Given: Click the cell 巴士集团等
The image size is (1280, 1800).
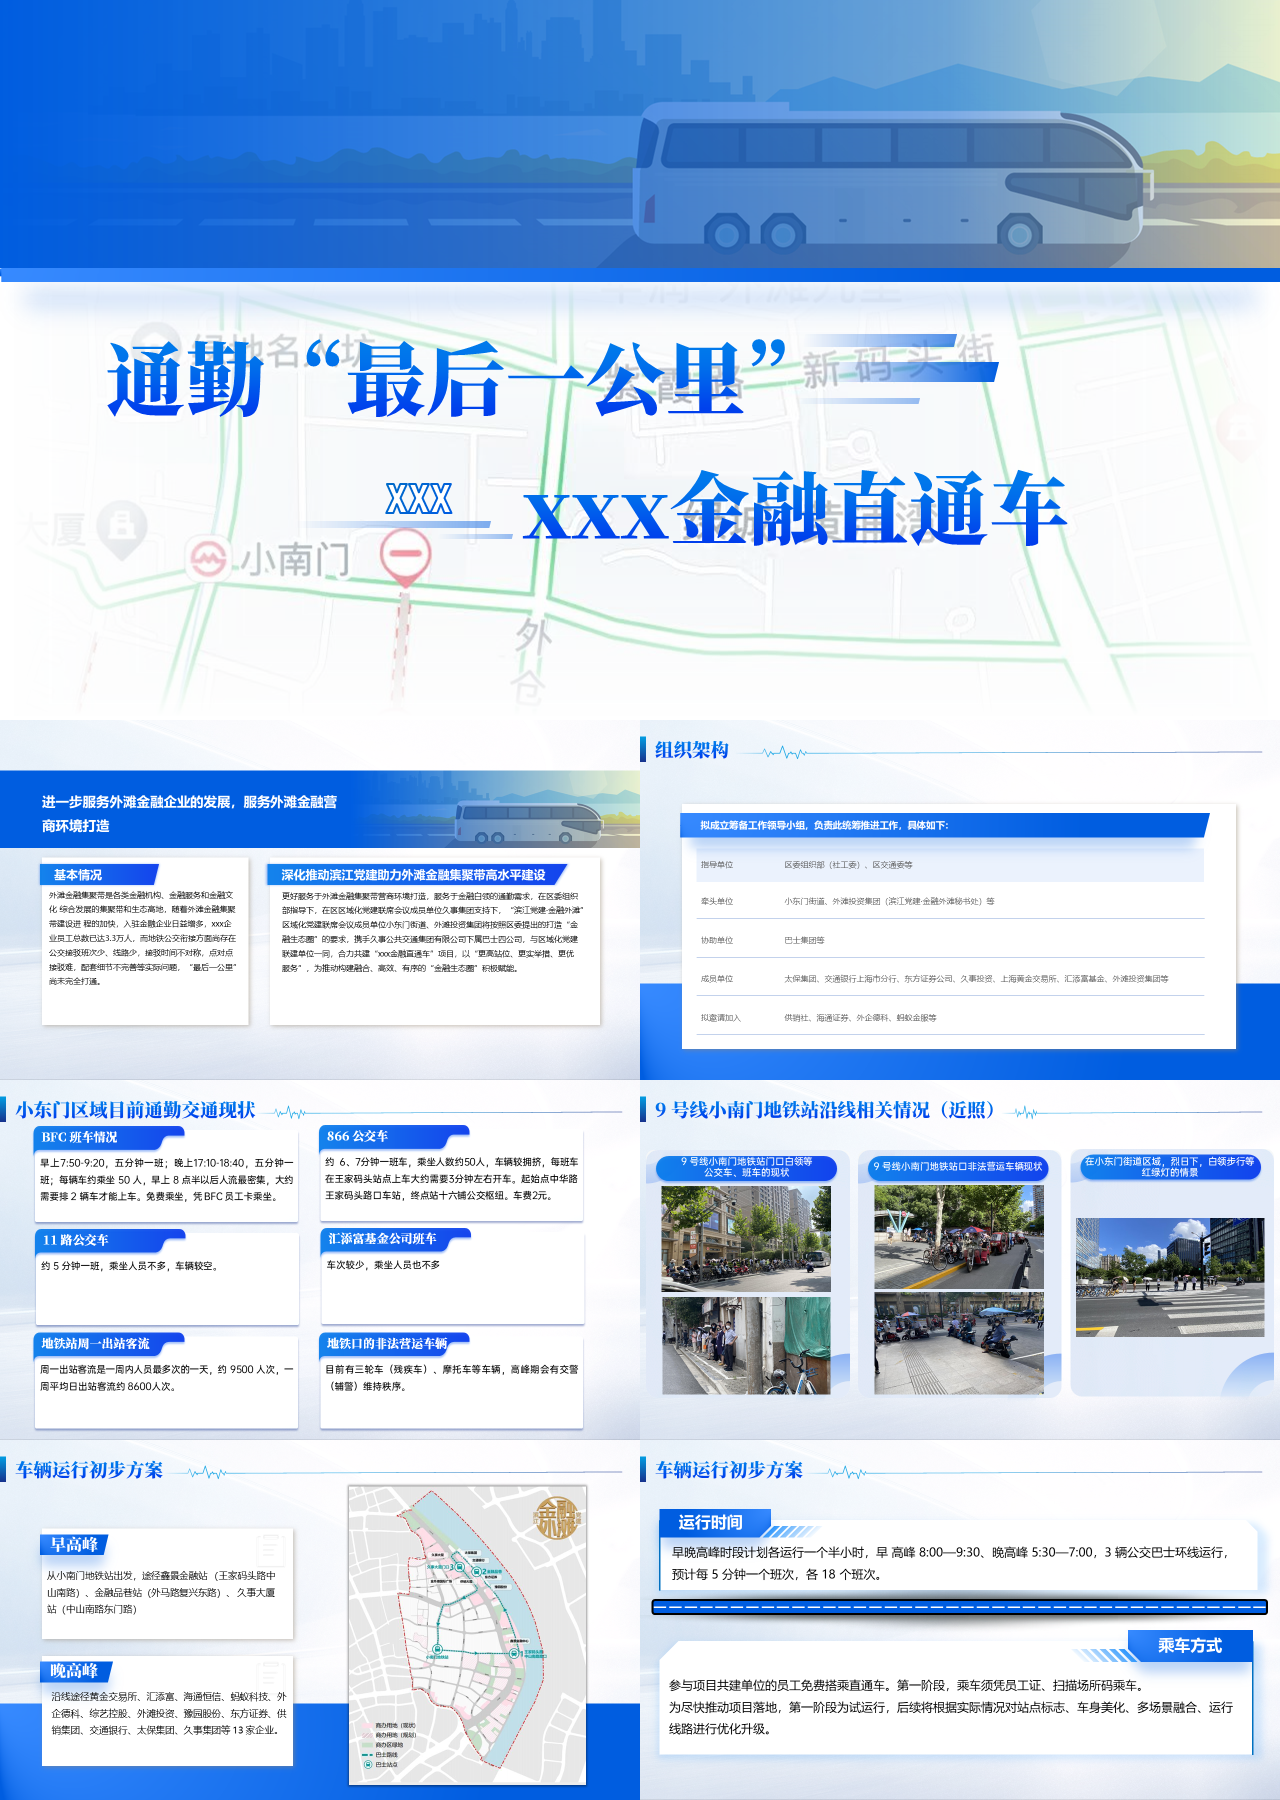Looking at the screenshot, I should click(804, 941).
